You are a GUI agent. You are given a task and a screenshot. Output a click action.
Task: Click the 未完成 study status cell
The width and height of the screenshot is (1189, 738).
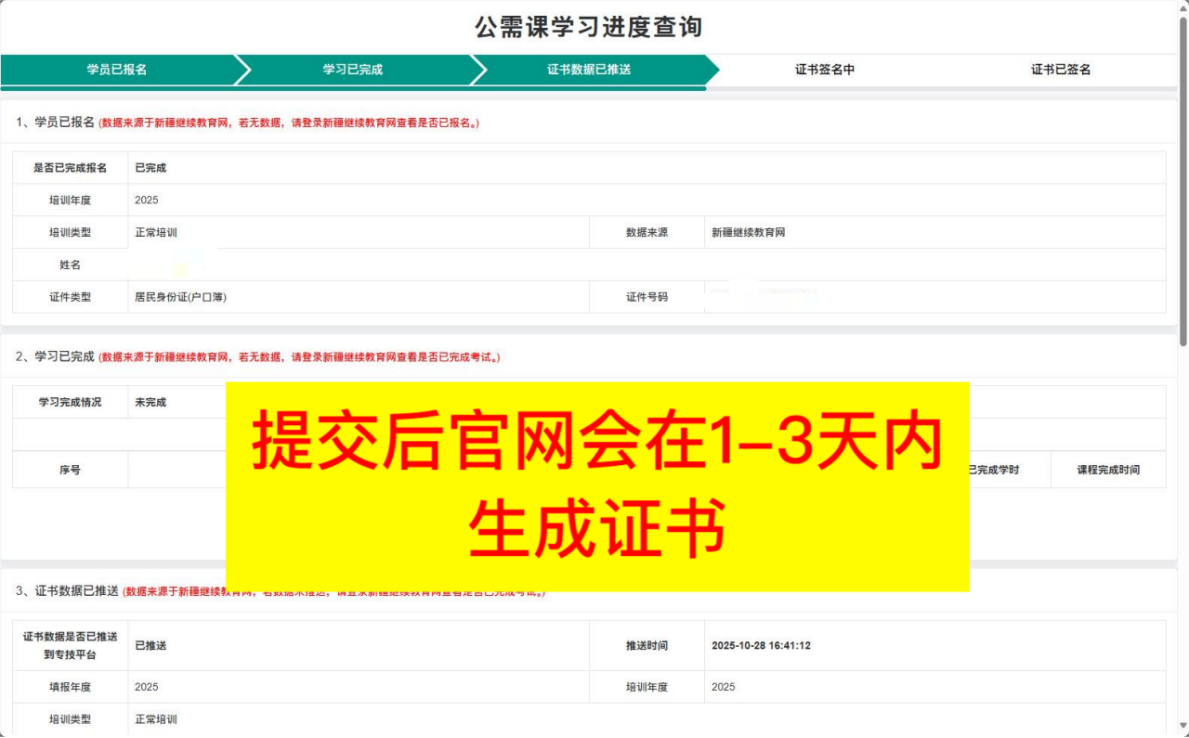[x=152, y=401]
